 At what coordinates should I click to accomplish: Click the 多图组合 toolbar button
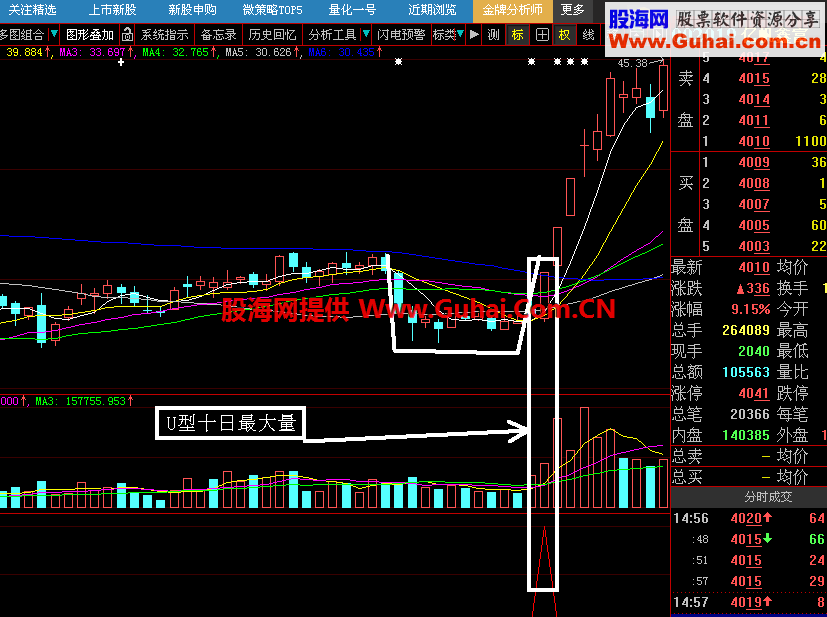pos(22,35)
